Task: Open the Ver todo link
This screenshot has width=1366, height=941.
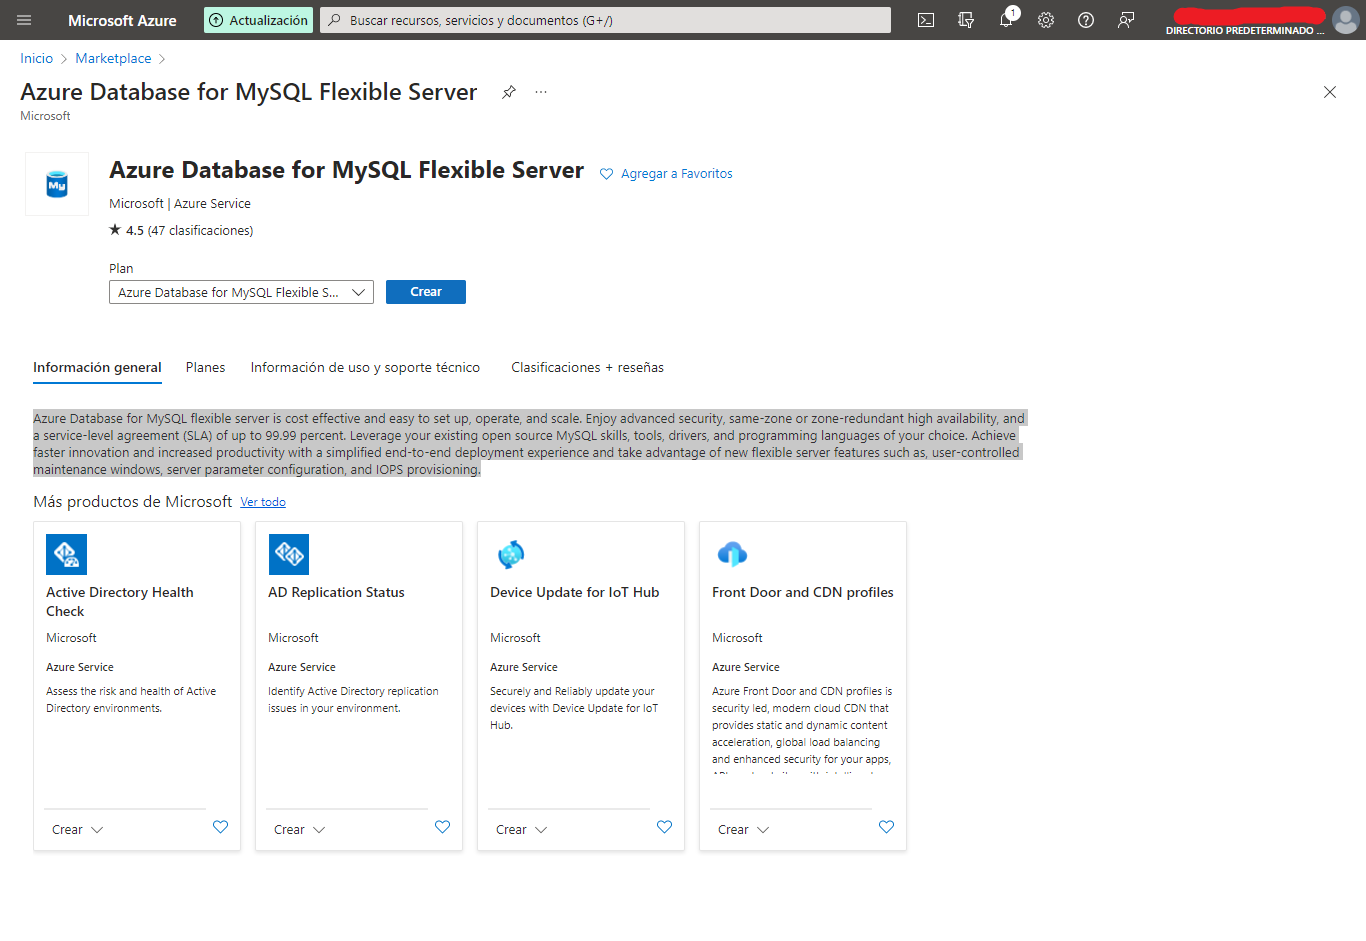Action: pyautogui.click(x=263, y=502)
